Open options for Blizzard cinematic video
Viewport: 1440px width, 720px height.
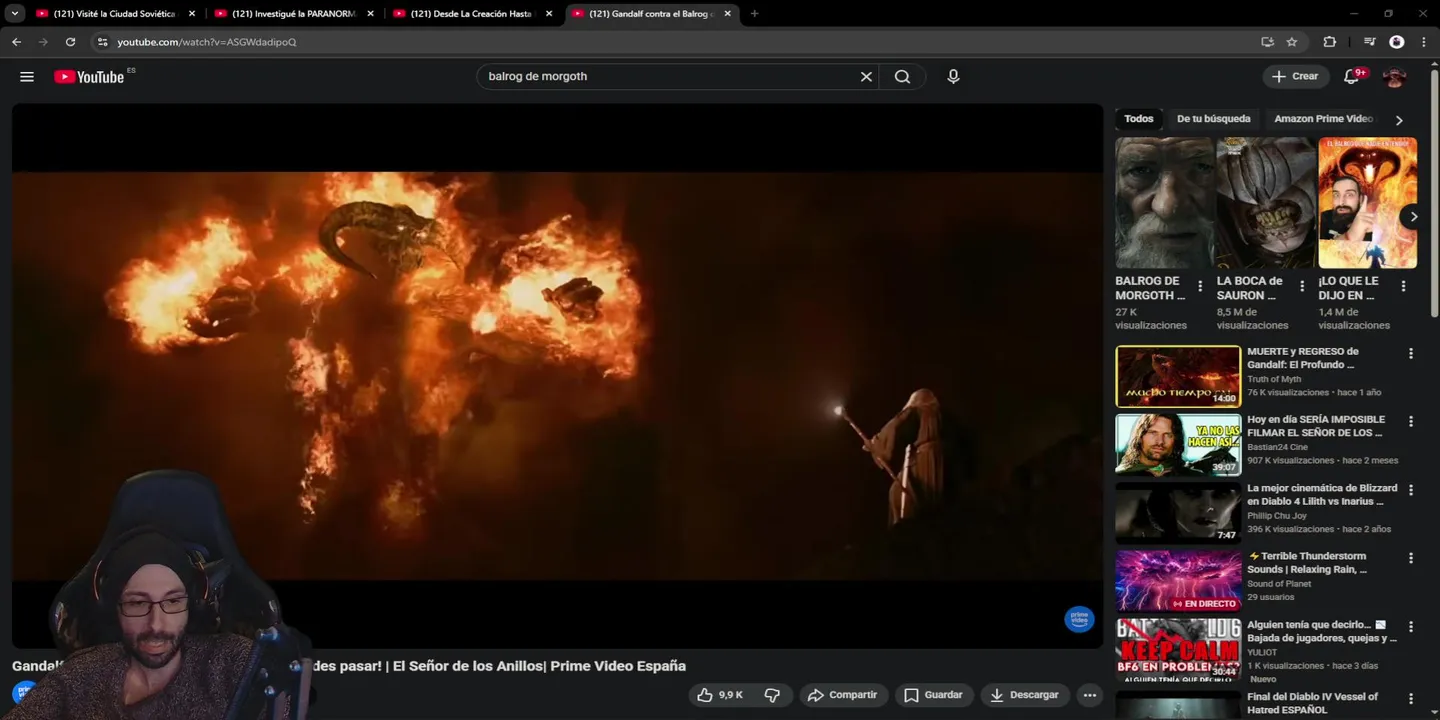click(x=1411, y=490)
